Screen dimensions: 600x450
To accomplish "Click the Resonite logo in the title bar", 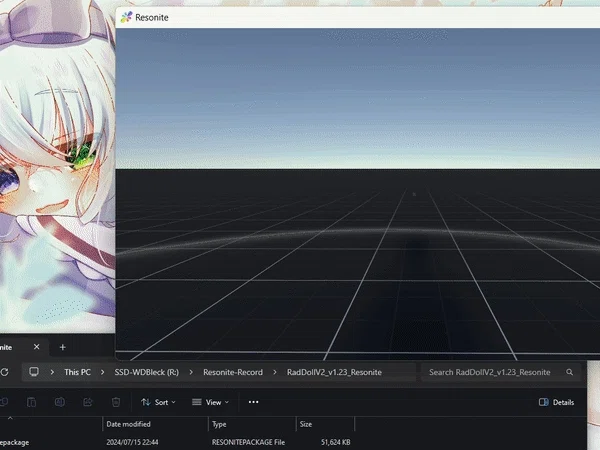I will [x=126, y=17].
